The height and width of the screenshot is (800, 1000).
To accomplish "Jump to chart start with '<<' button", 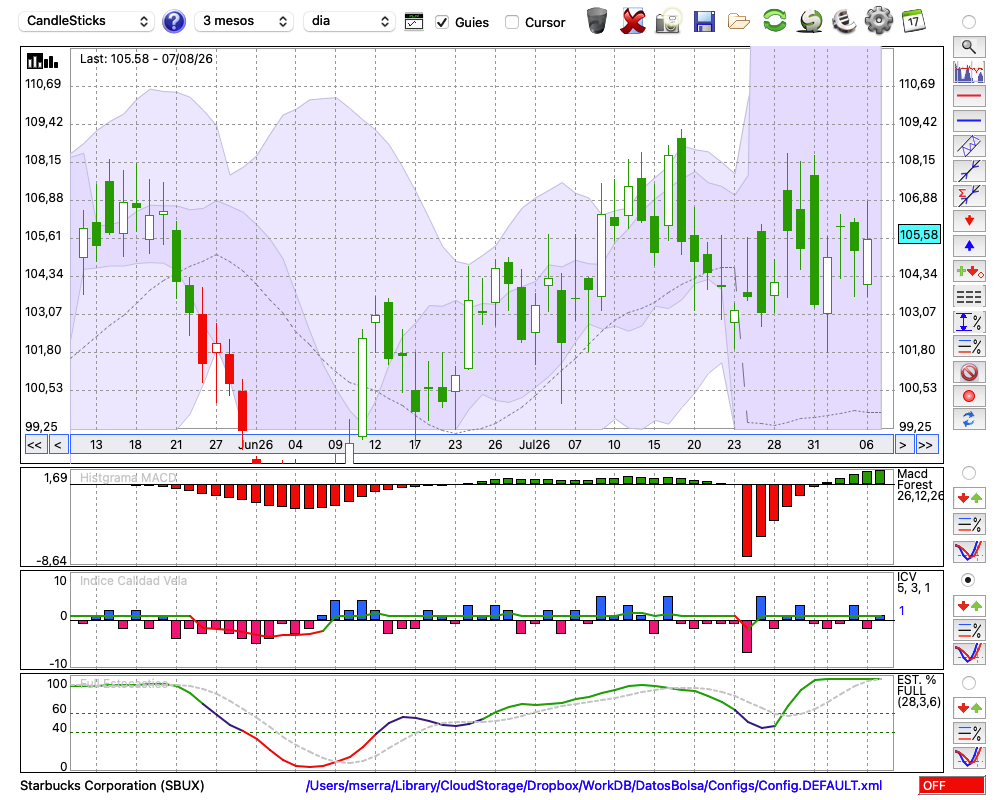I will (35, 445).
